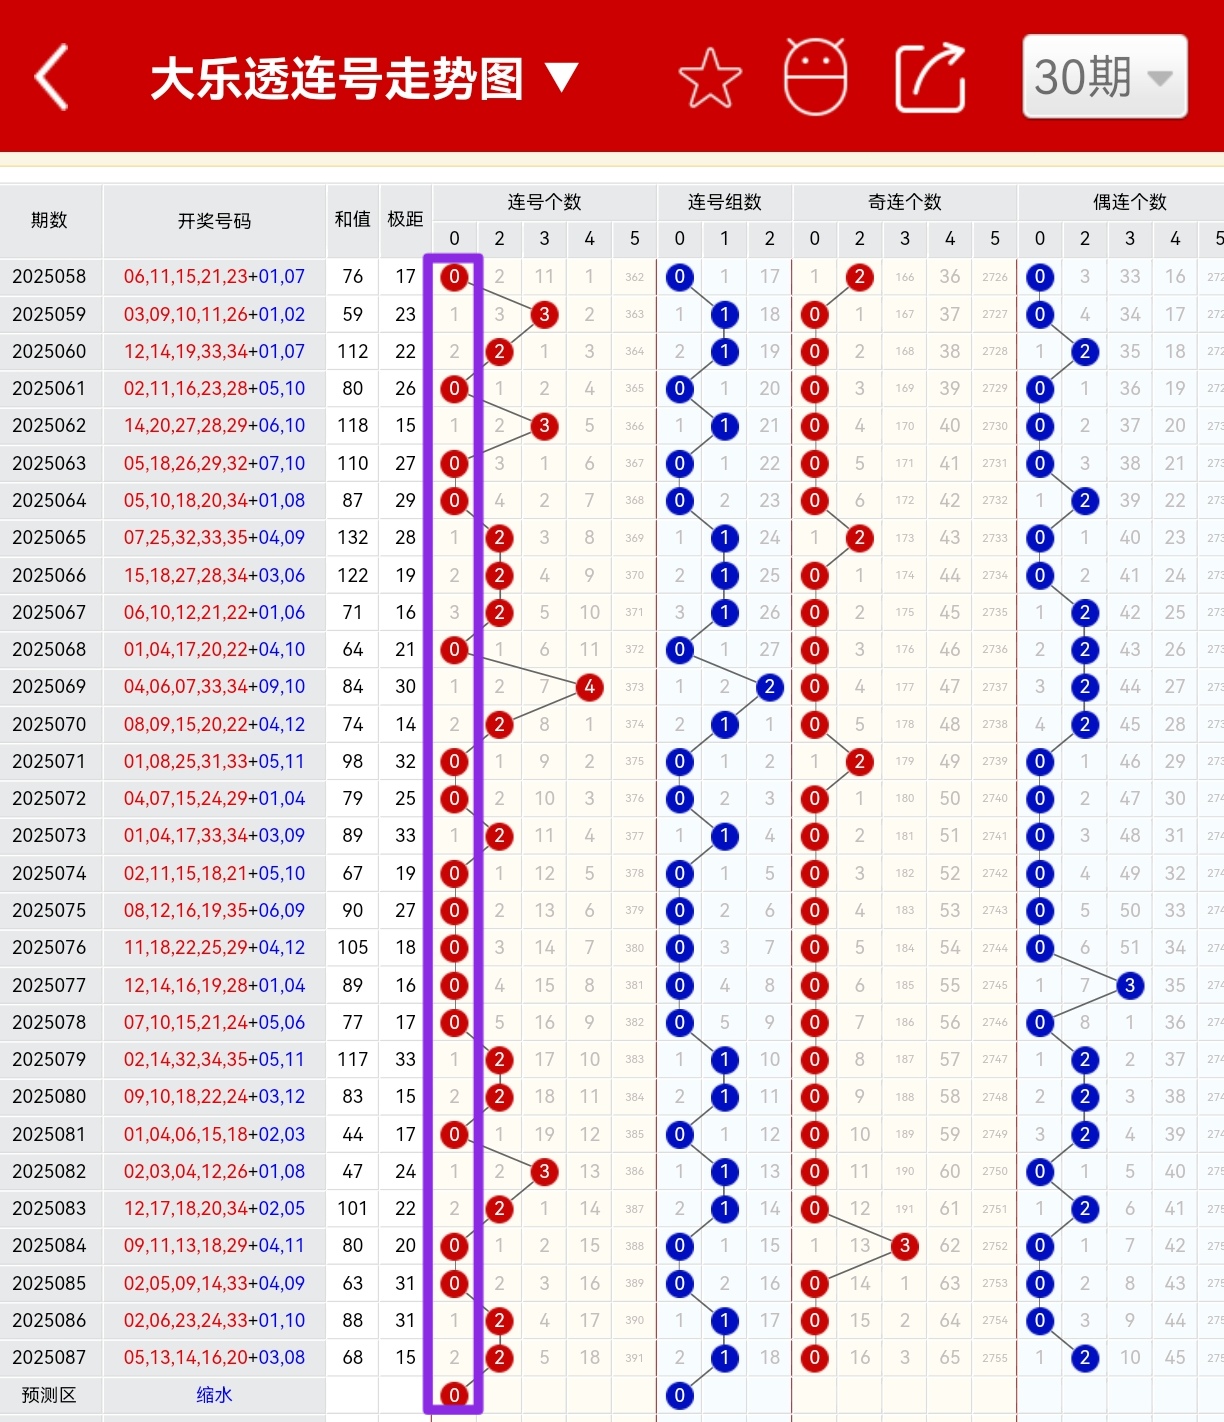This screenshot has height=1422, width=1224.
Task: Click draw numbers 06,10,12,21,22+01,06
Action: [x=214, y=612]
